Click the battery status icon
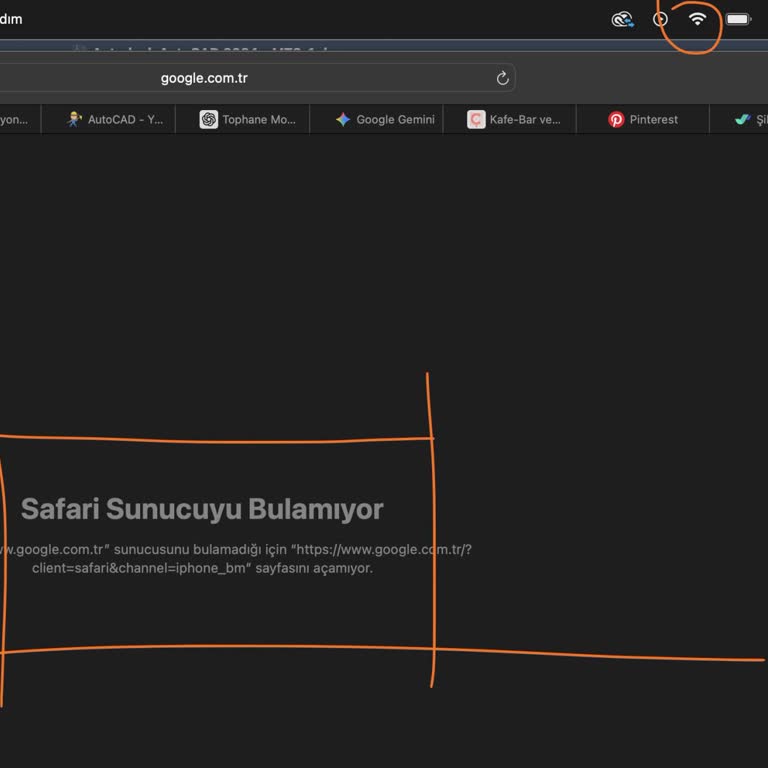768x768 pixels. click(739, 19)
